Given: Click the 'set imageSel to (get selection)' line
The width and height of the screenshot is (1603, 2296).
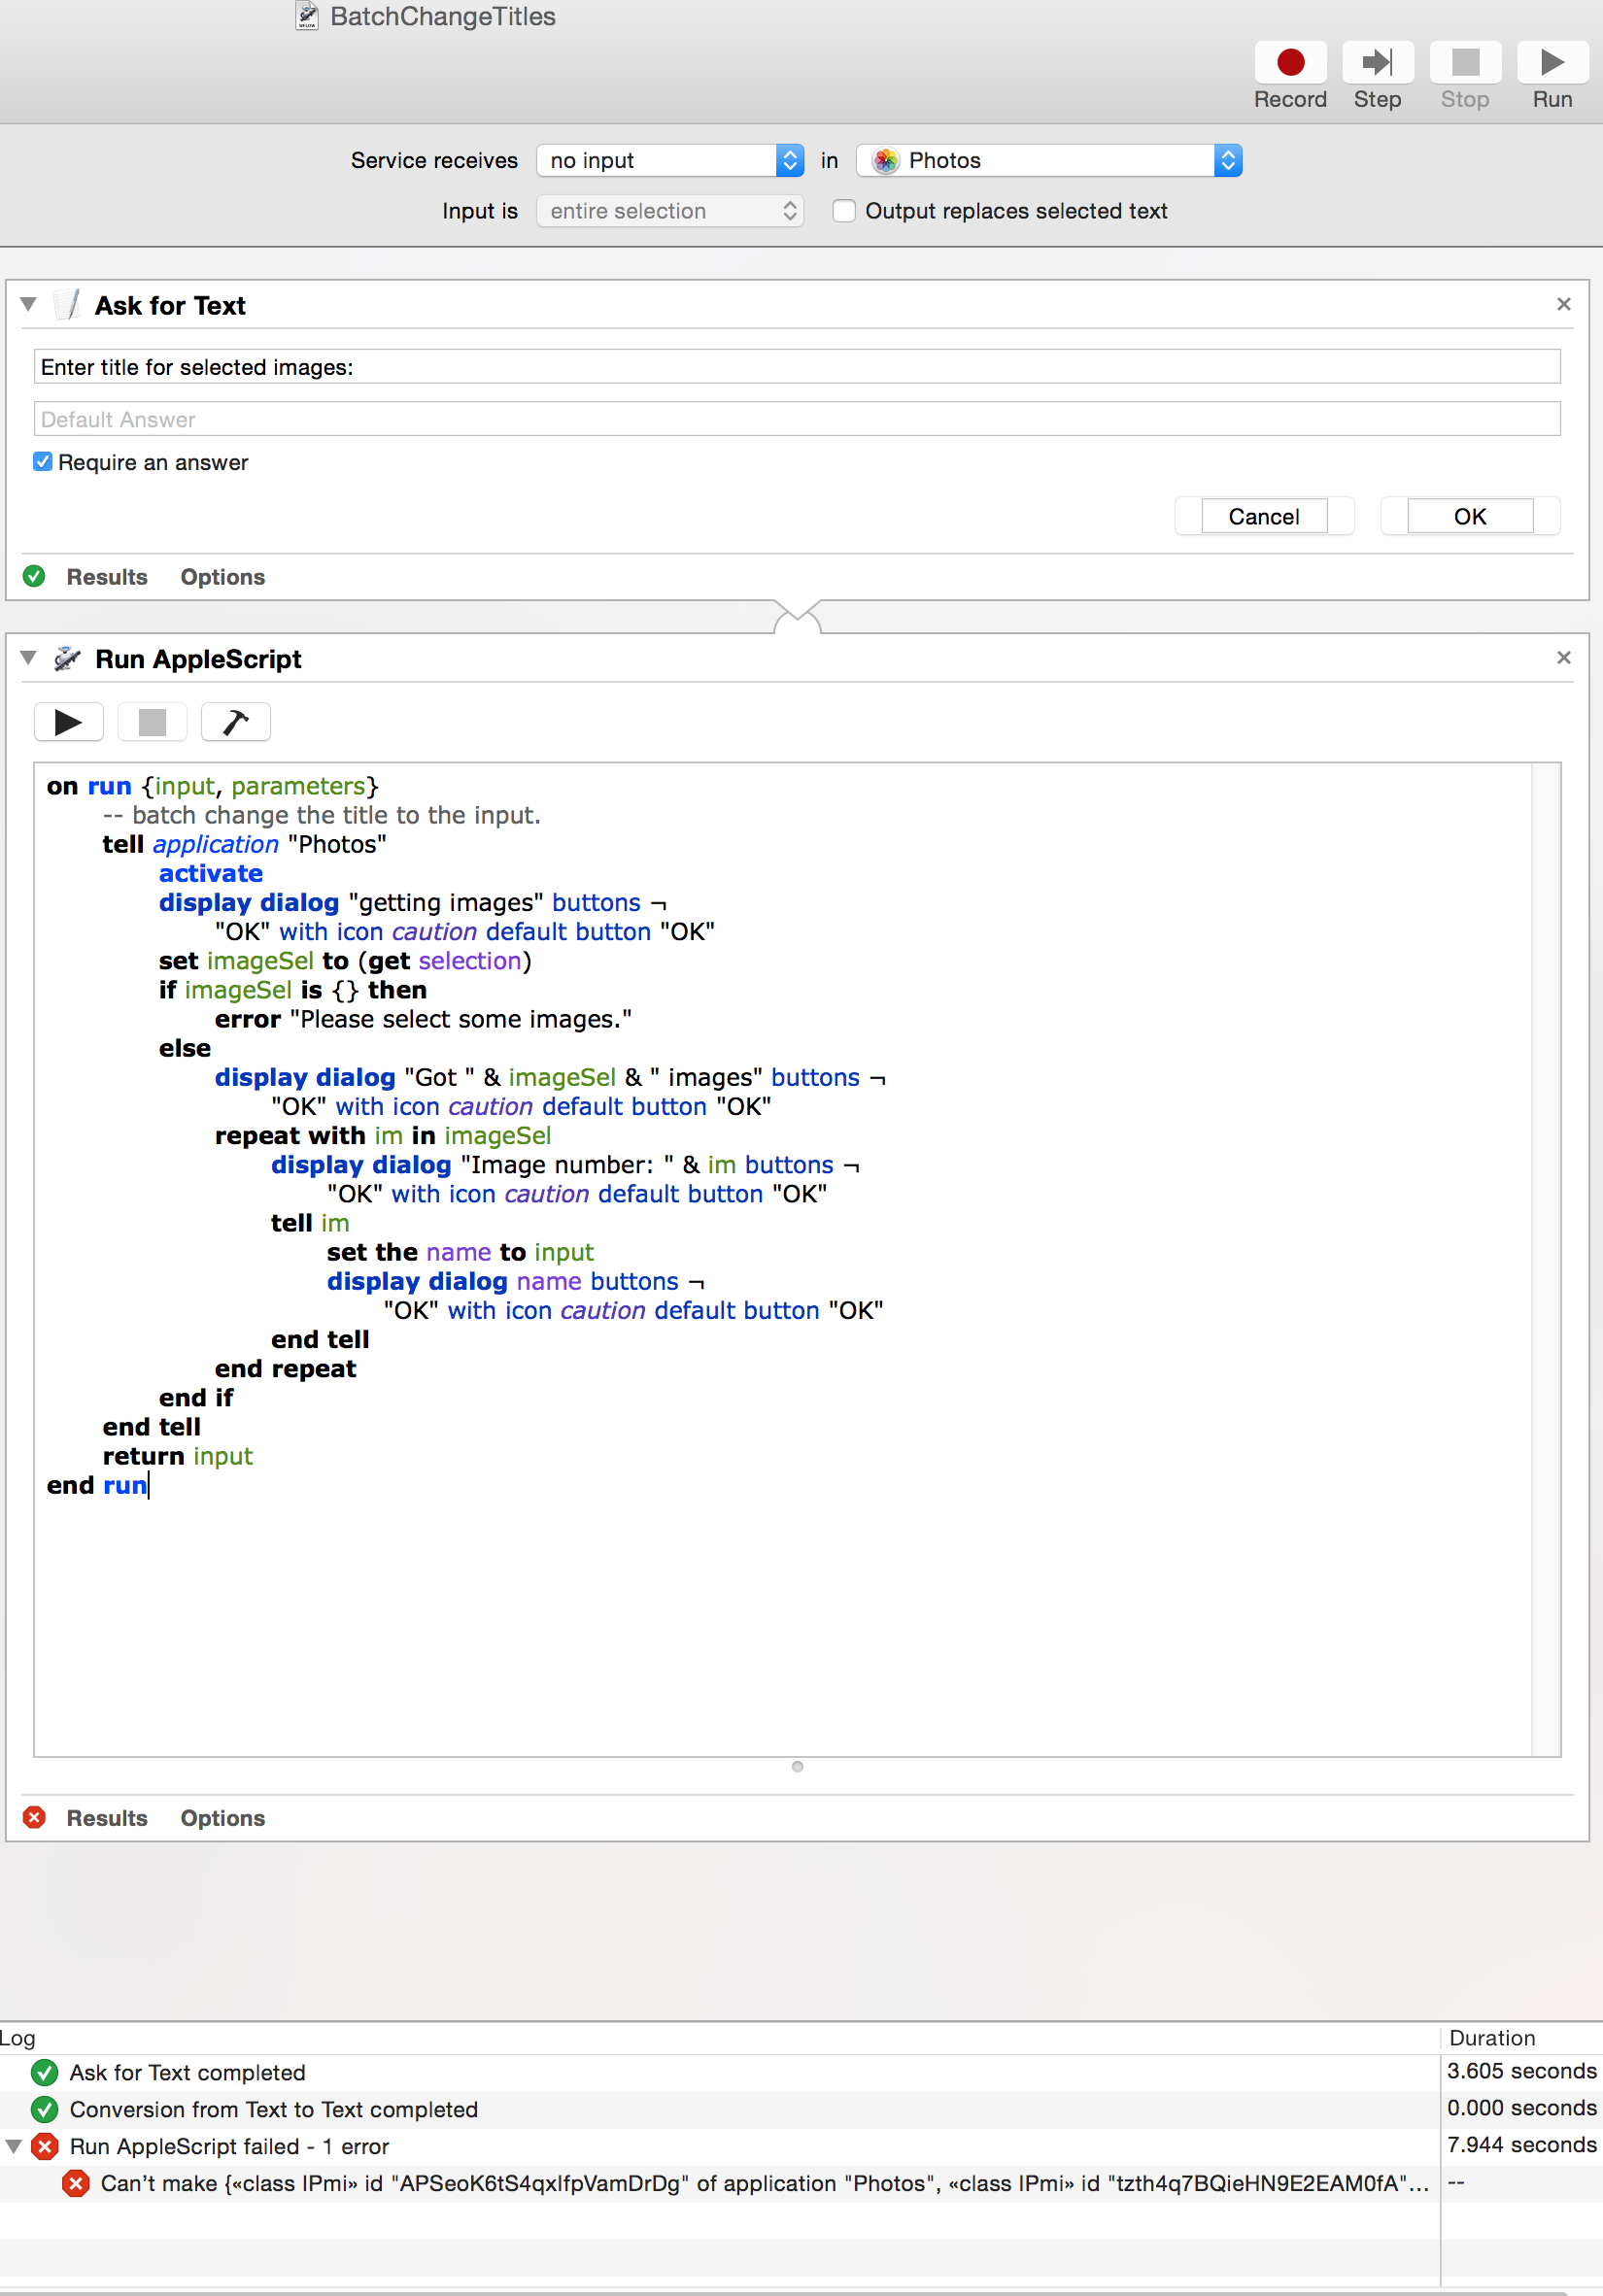Looking at the screenshot, I should tap(345, 961).
